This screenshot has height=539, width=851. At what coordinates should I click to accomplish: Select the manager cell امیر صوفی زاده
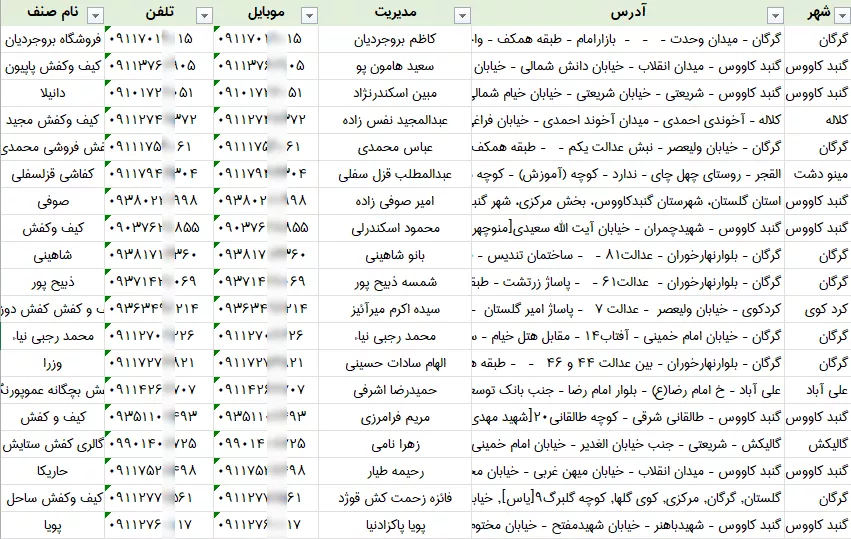click(395, 201)
